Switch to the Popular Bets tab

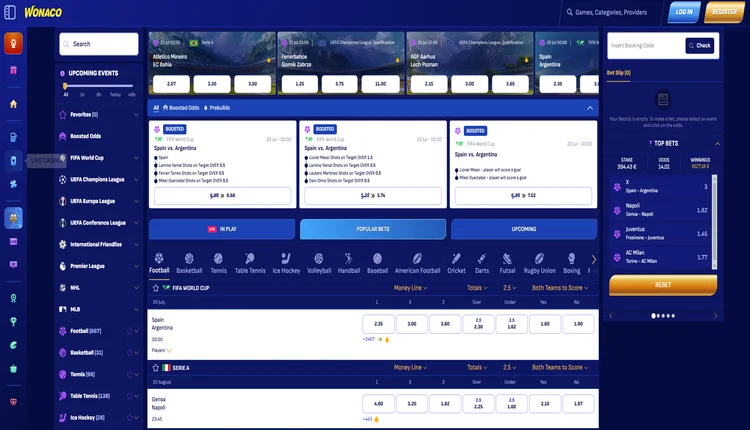coord(373,229)
